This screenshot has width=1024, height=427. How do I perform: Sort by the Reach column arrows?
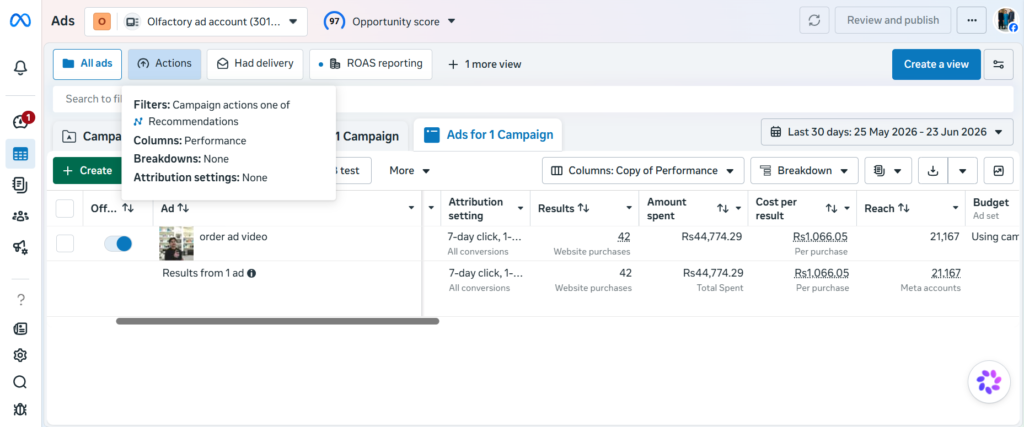[904, 208]
